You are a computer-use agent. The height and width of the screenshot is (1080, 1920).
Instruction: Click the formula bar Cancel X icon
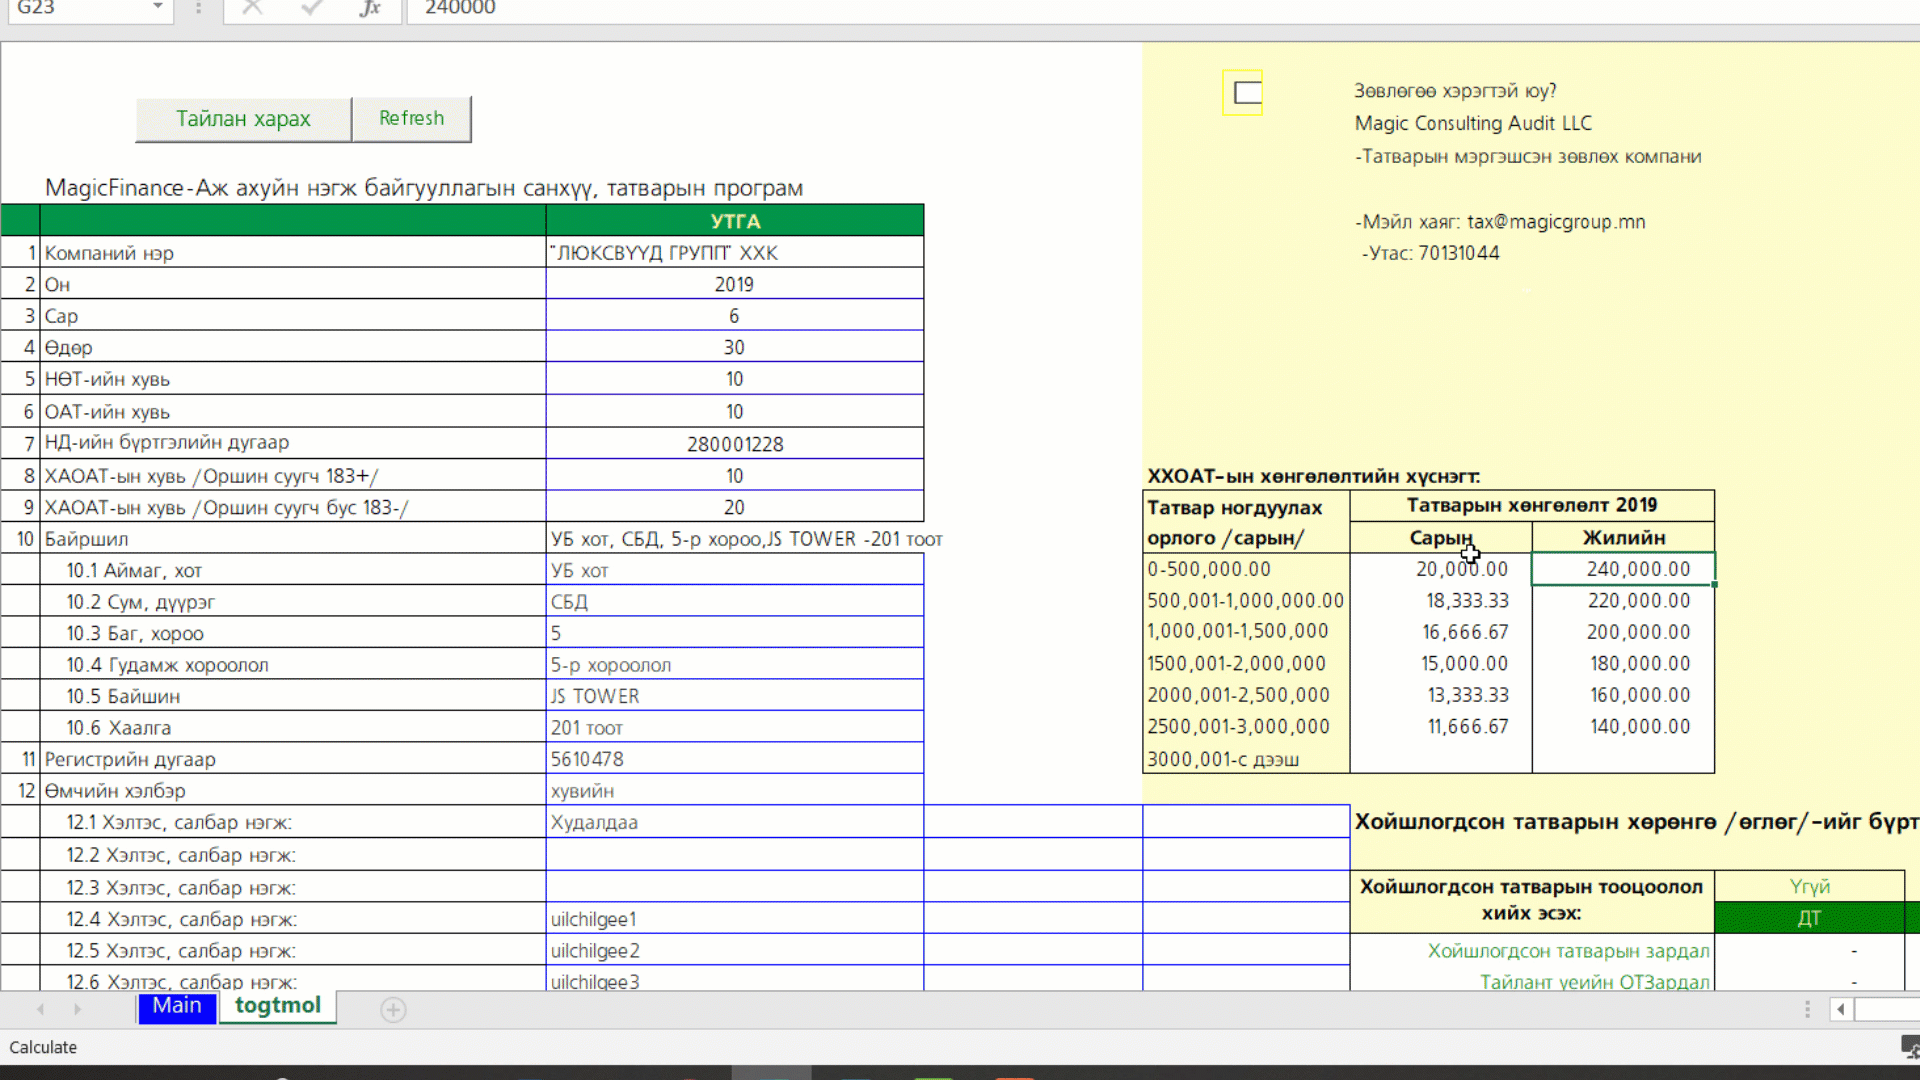pyautogui.click(x=252, y=8)
